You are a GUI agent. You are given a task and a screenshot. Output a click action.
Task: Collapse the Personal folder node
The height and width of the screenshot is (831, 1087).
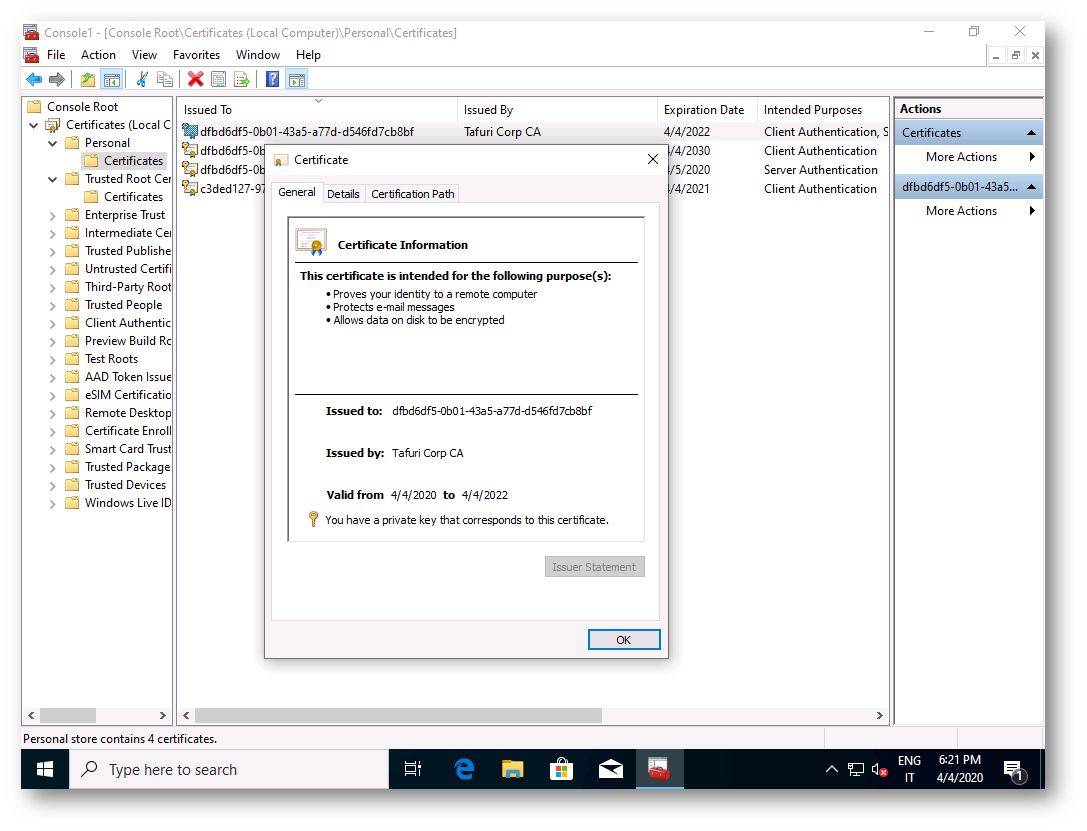pyautogui.click(x=53, y=143)
